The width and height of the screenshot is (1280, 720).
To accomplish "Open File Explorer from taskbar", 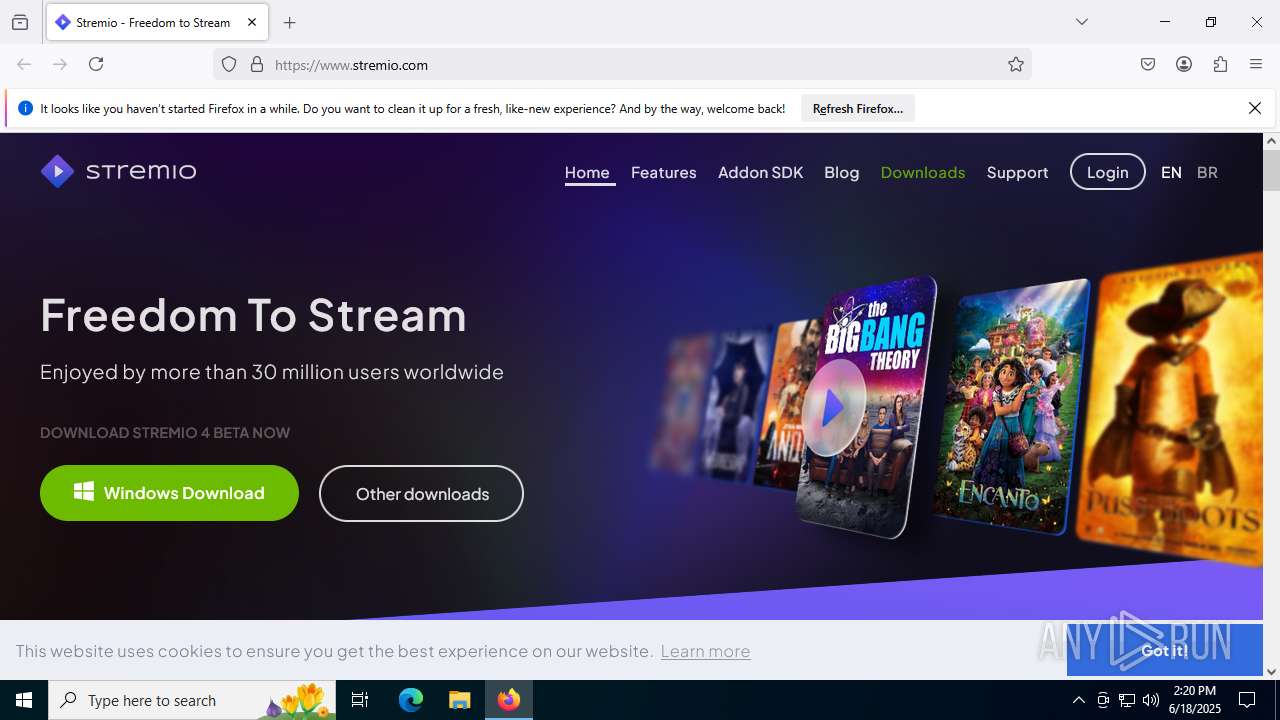I will click(x=459, y=700).
